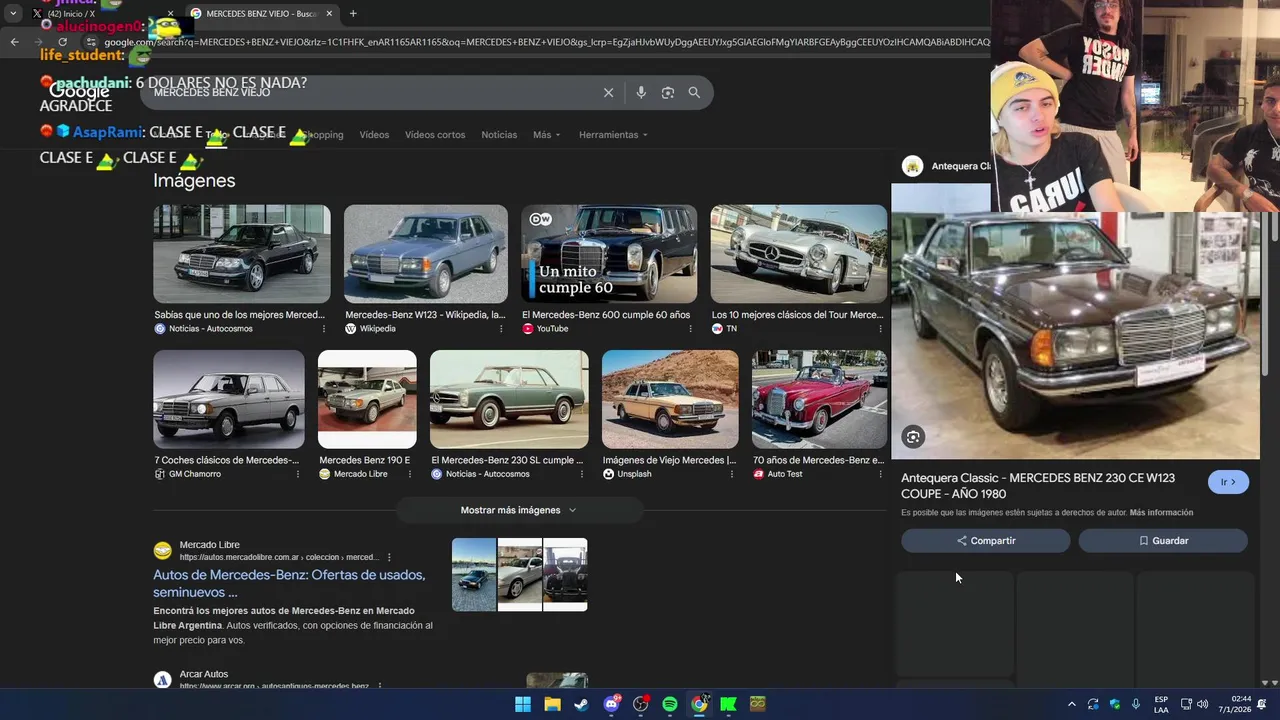The width and height of the screenshot is (1280, 720).
Task: Open a new browser tab
Action: tap(353, 14)
